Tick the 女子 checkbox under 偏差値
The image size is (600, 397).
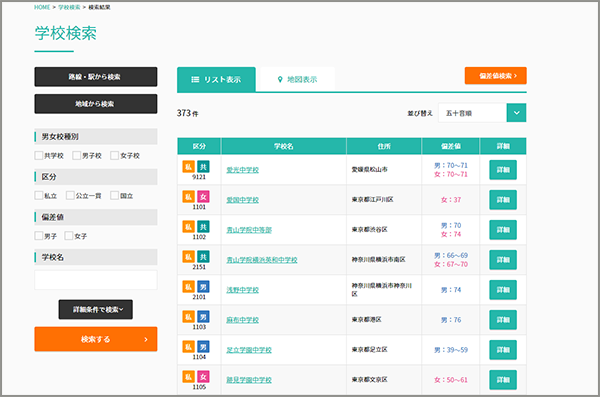tap(68, 236)
